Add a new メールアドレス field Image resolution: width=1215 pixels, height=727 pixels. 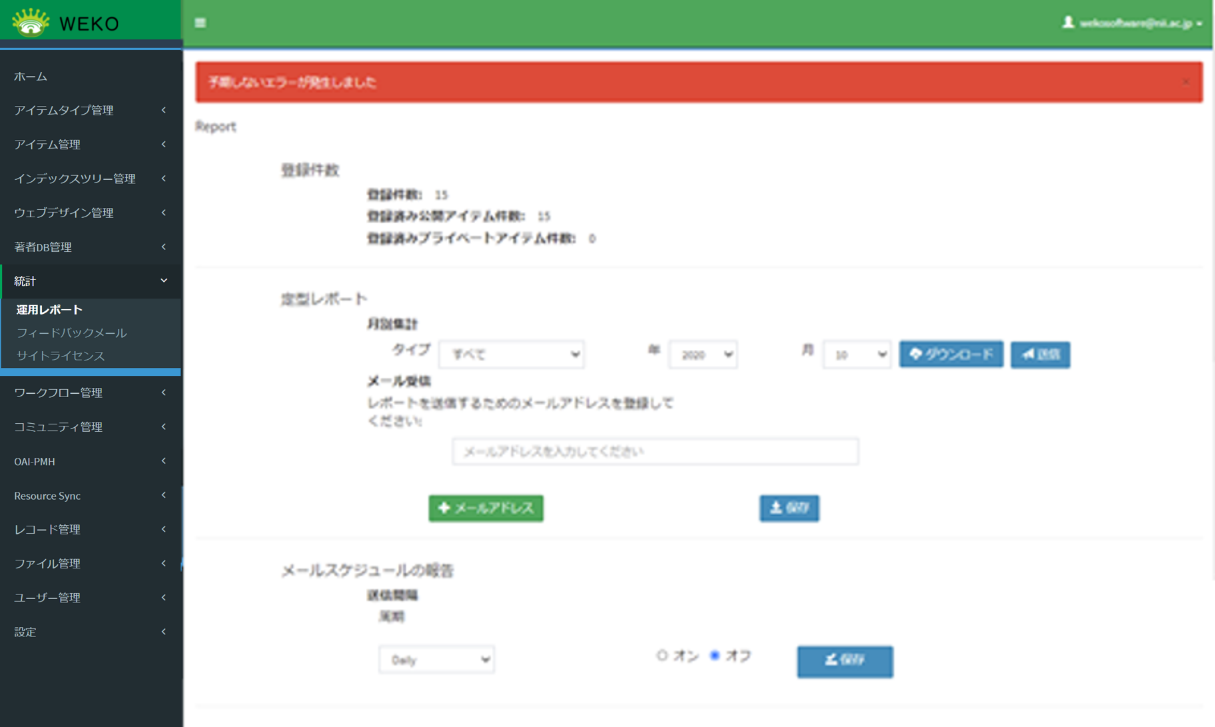tap(486, 508)
